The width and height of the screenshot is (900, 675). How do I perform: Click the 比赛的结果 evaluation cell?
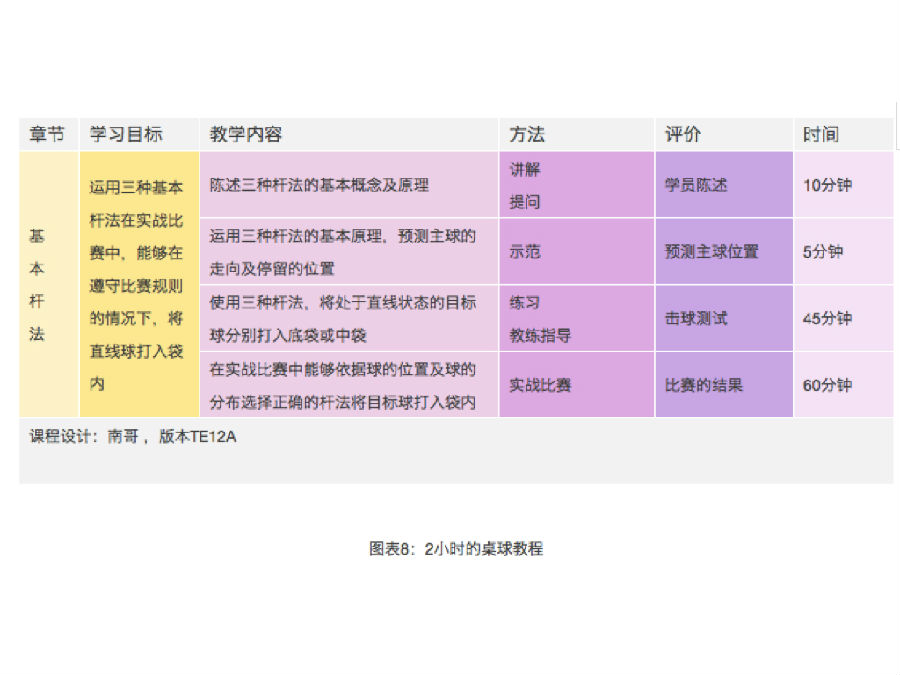tap(724, 385)
